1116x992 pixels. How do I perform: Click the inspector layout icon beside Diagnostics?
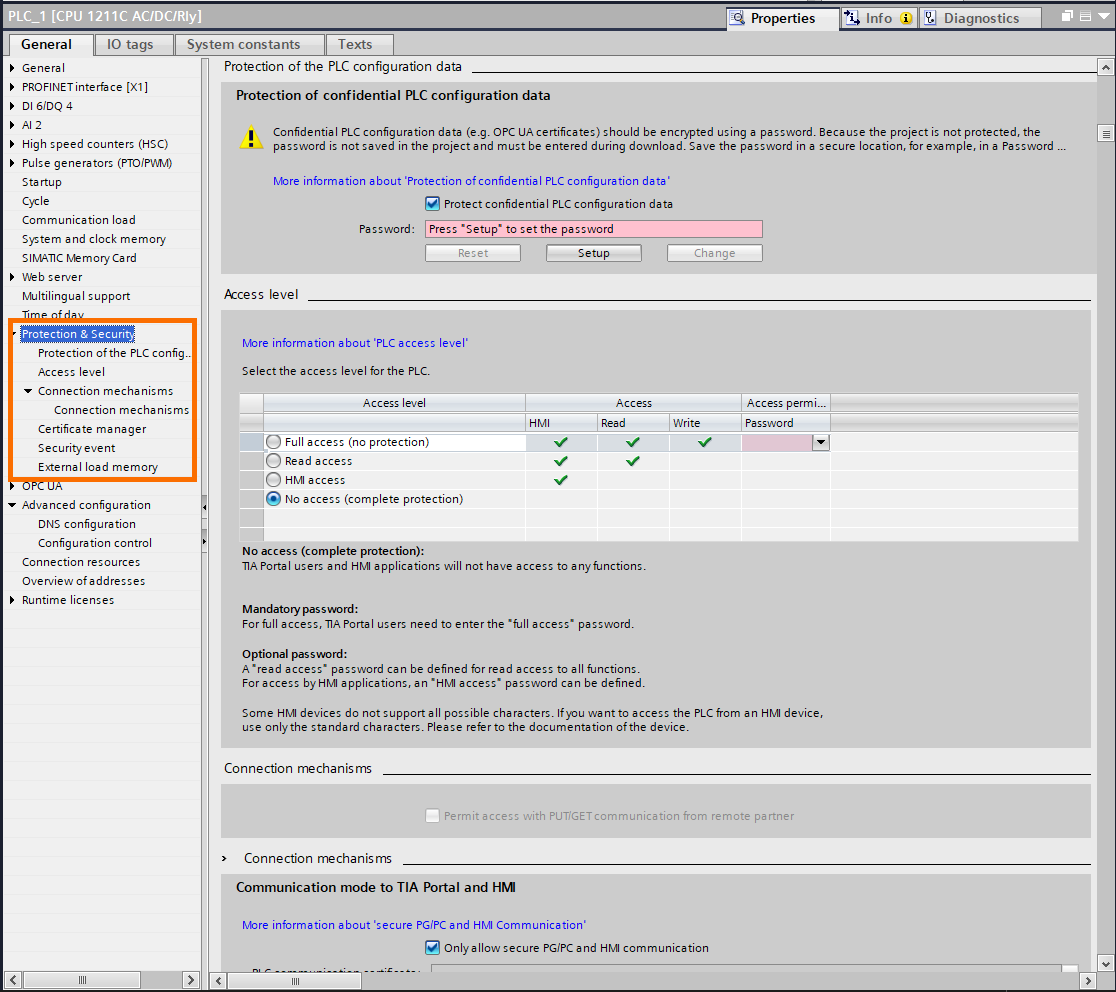tap(1085, 16)
